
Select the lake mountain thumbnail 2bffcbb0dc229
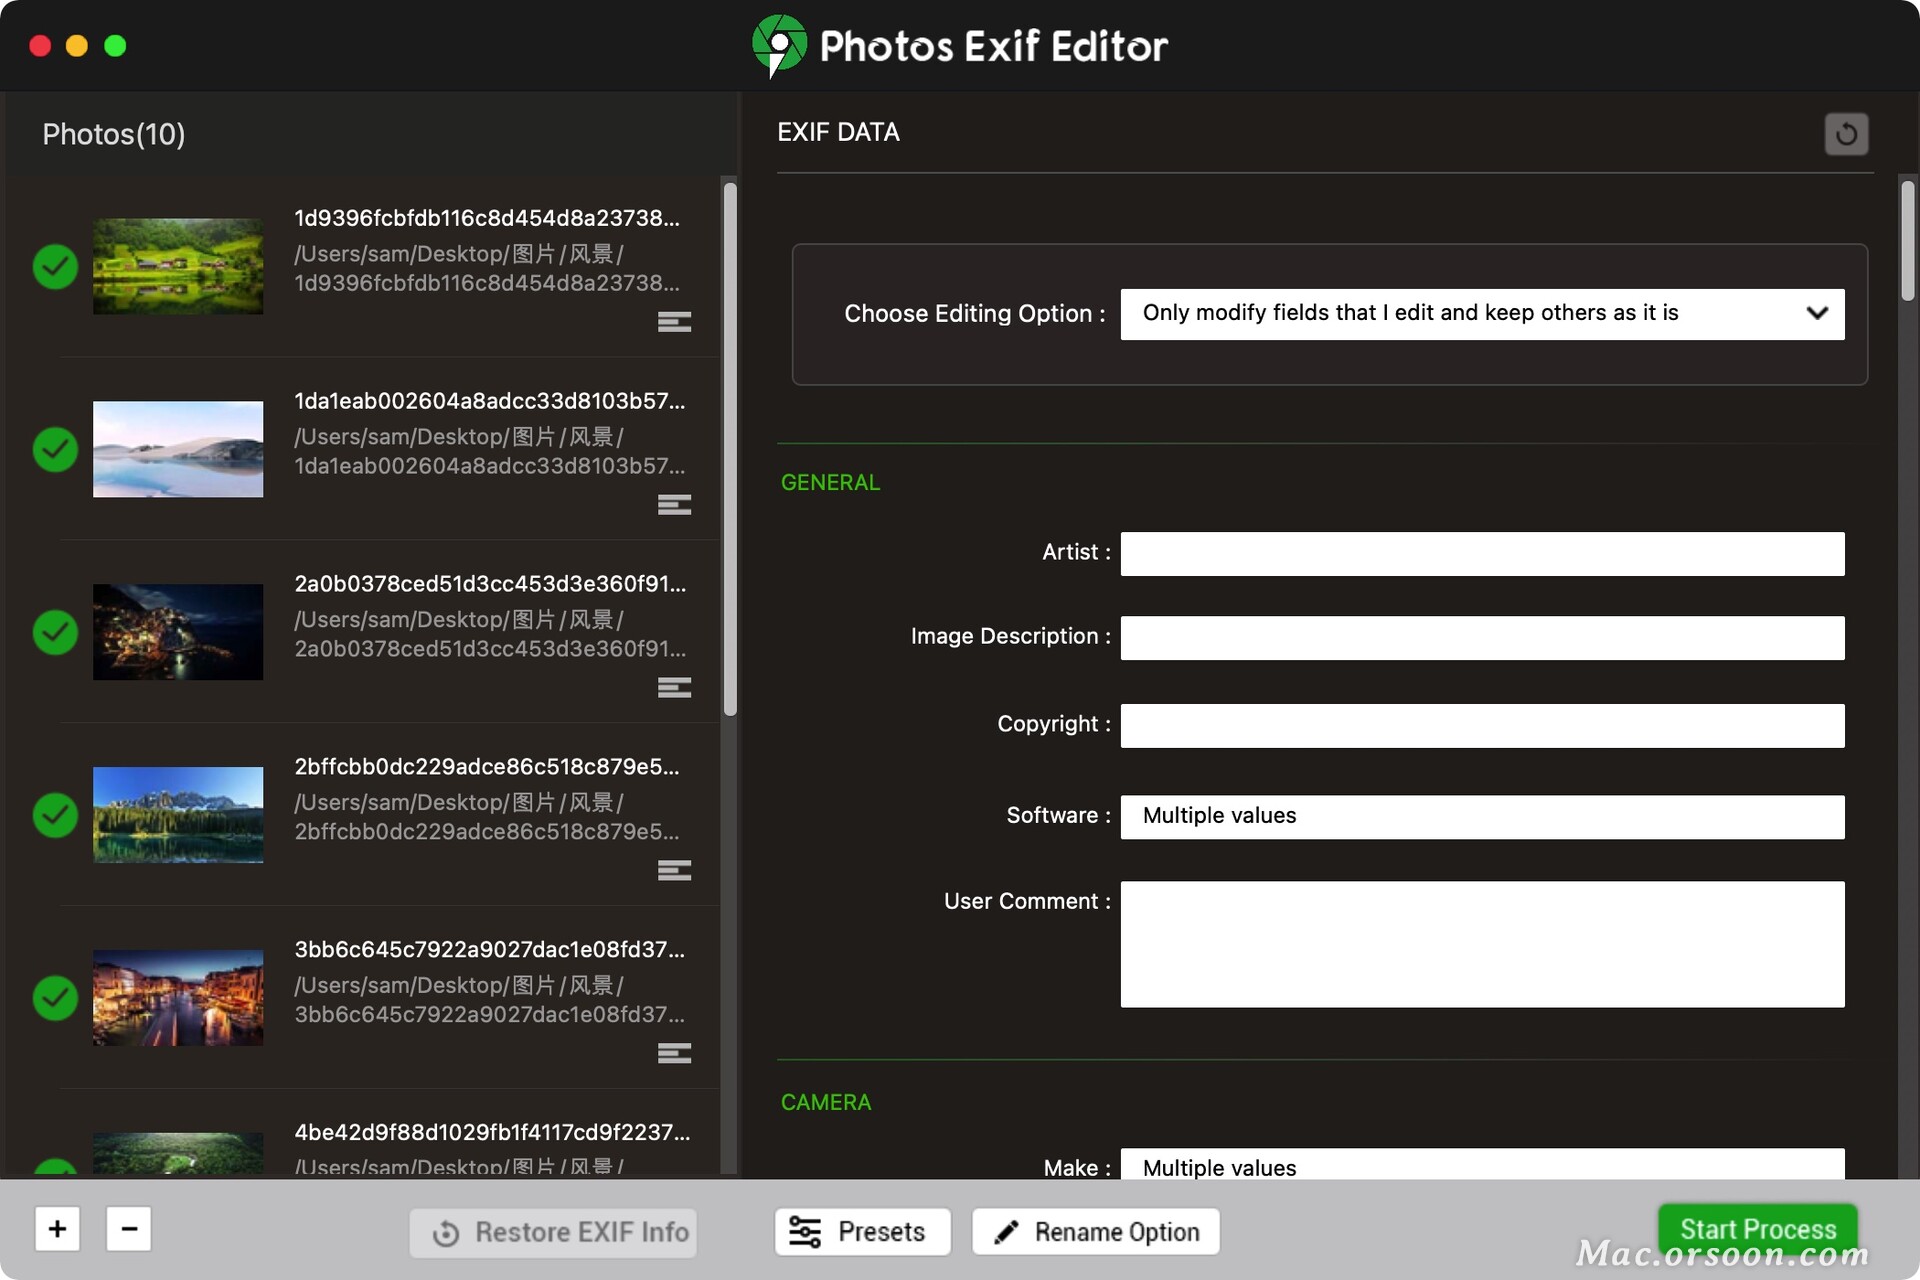[x=178, y=815]
